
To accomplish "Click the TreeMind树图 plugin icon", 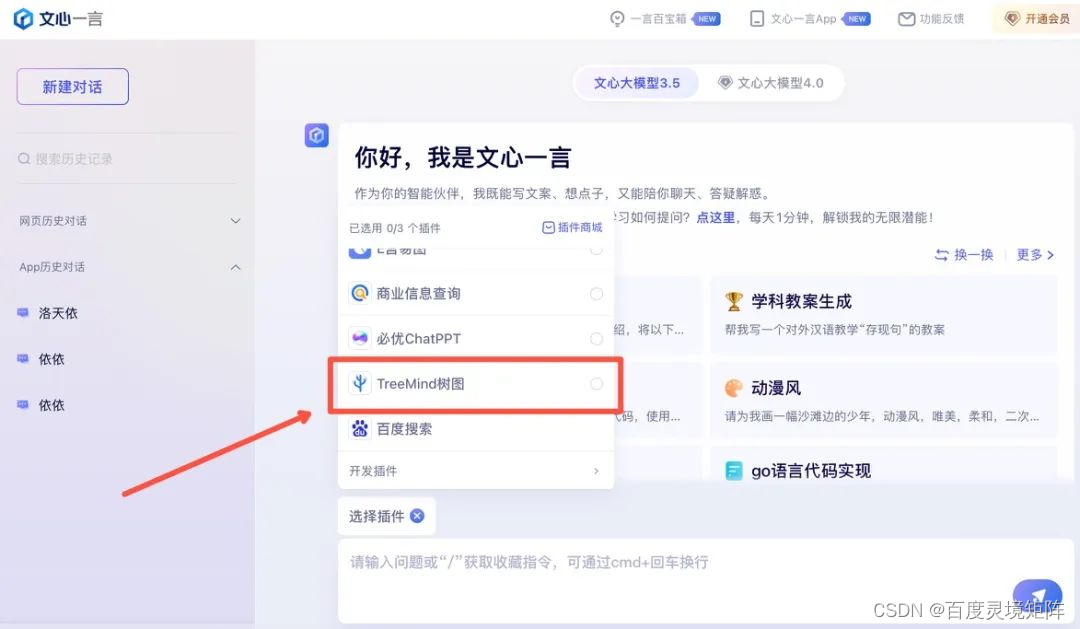I will tap(360, 383).
